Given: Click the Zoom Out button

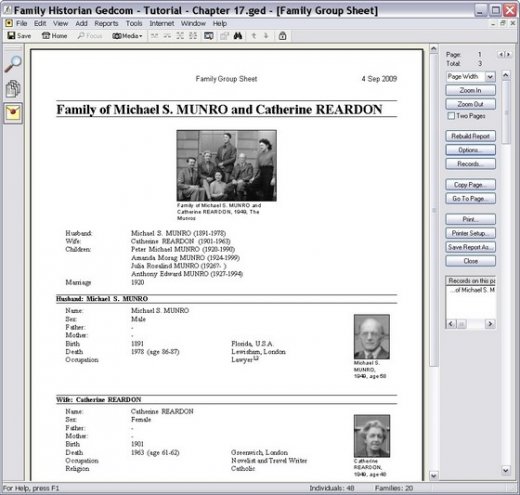Looking at the screenshot, I should (x=470, y=104).
